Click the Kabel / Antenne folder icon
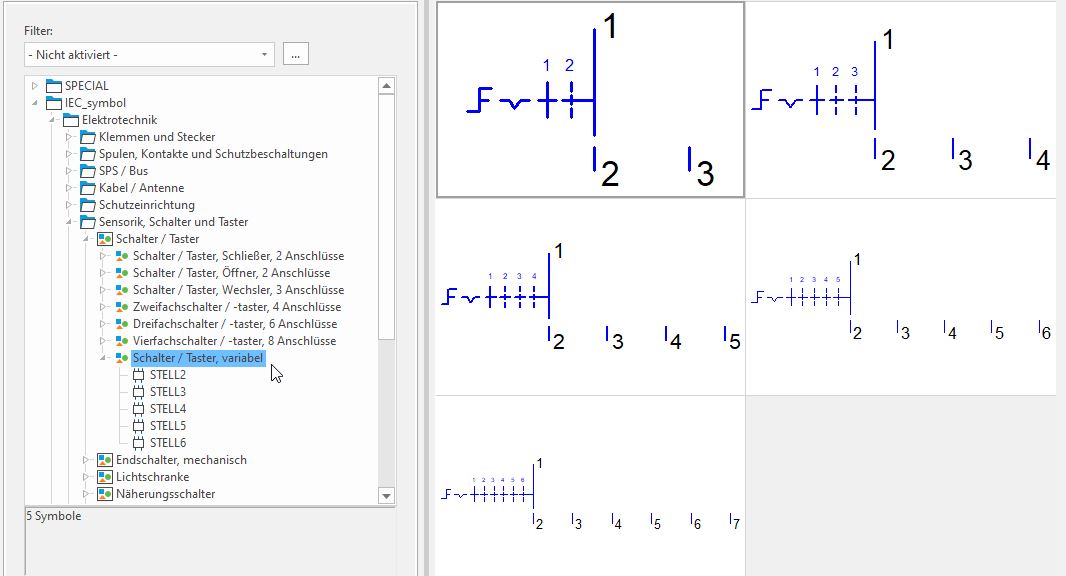 point(88,188)
